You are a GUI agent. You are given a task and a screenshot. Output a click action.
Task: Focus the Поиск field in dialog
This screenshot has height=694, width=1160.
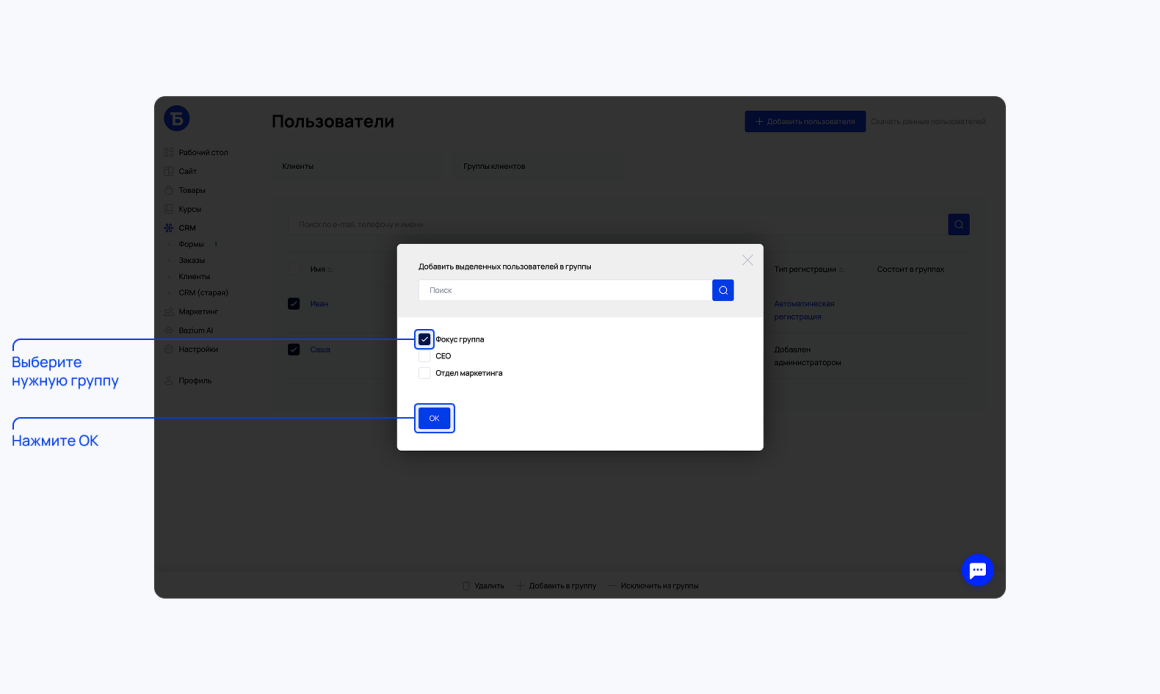pyautogui.click(x=564, y=290)
